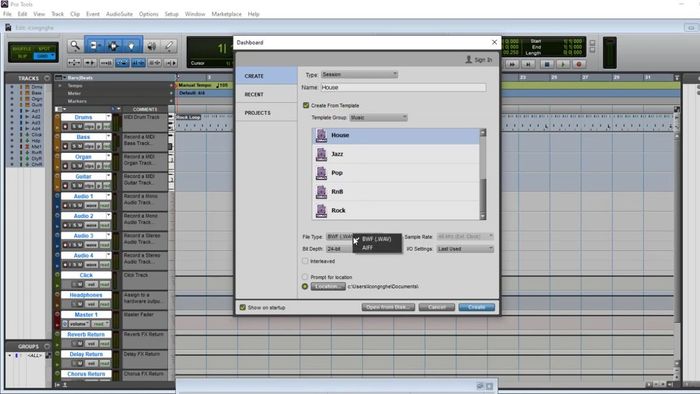This screenshot has width=700, height=394.
Task: Click the transport Fast Forward button
Action: [x=512, y=64]
